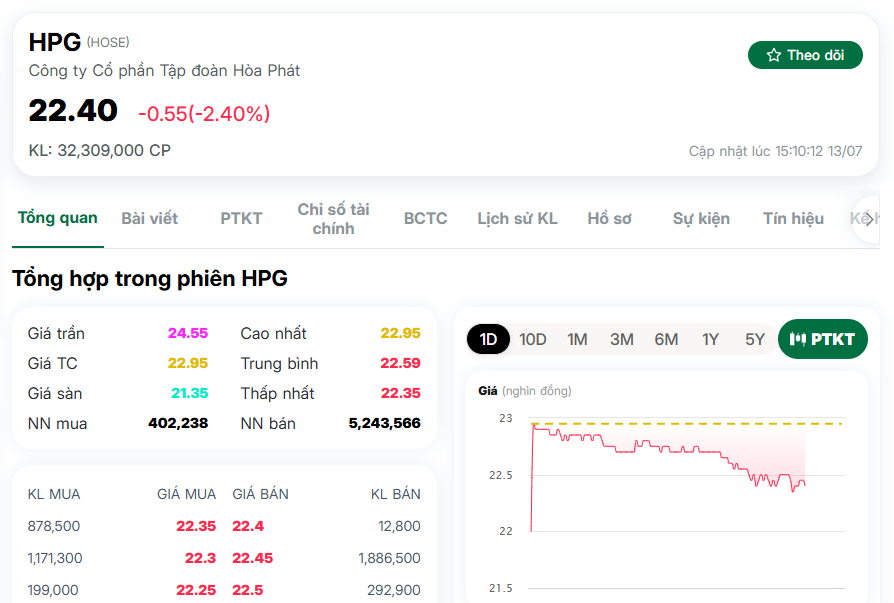Open the Sự kiện tab
Viewport: 894px width, 603px height.
coord(701,218)
